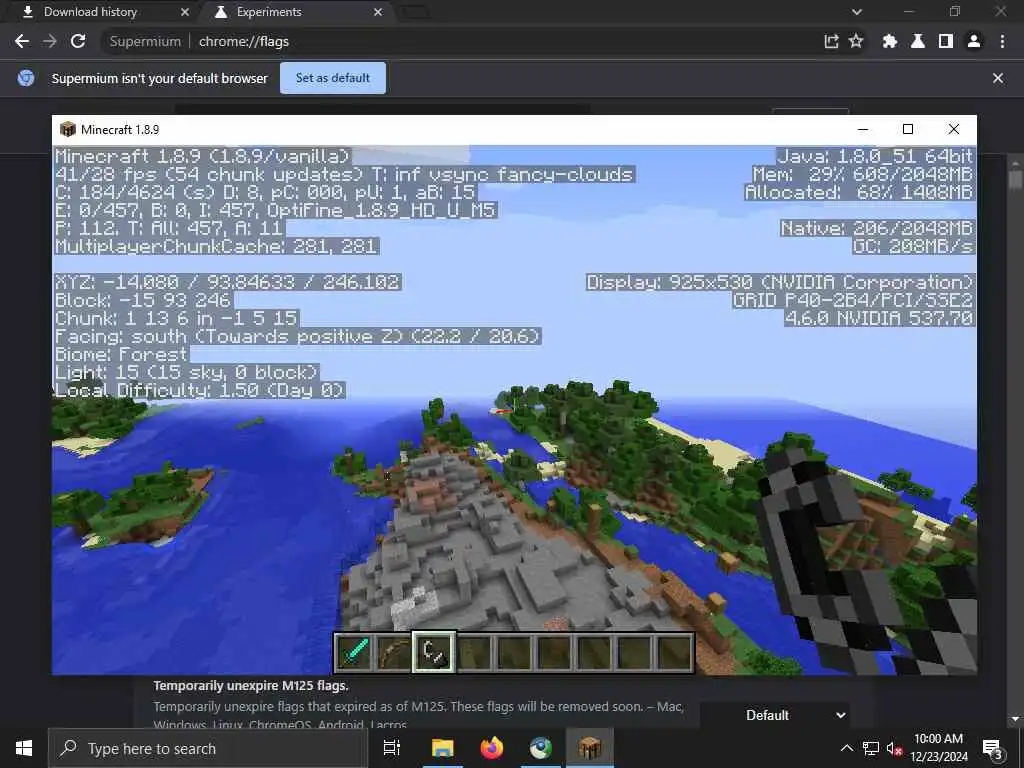
Task: Click 'Temporarily unexpire M125 flags.' heading
Action: point(251,686)
